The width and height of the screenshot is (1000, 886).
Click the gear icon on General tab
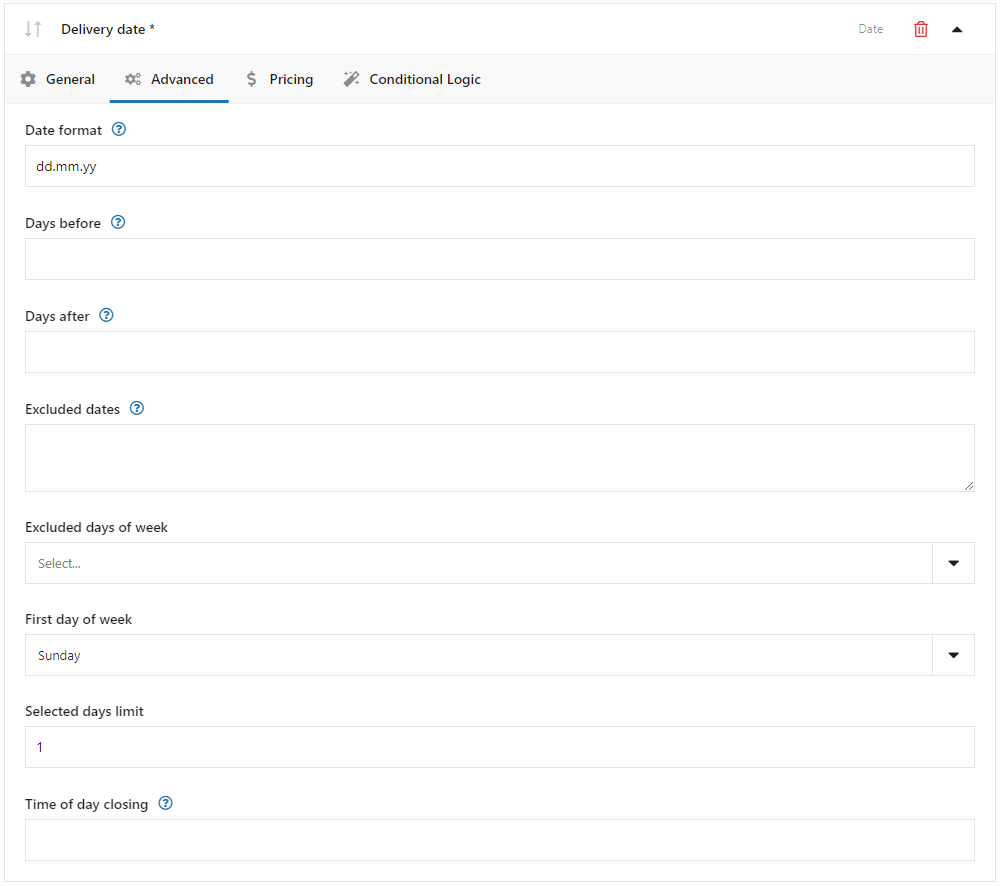coord(28,79)
